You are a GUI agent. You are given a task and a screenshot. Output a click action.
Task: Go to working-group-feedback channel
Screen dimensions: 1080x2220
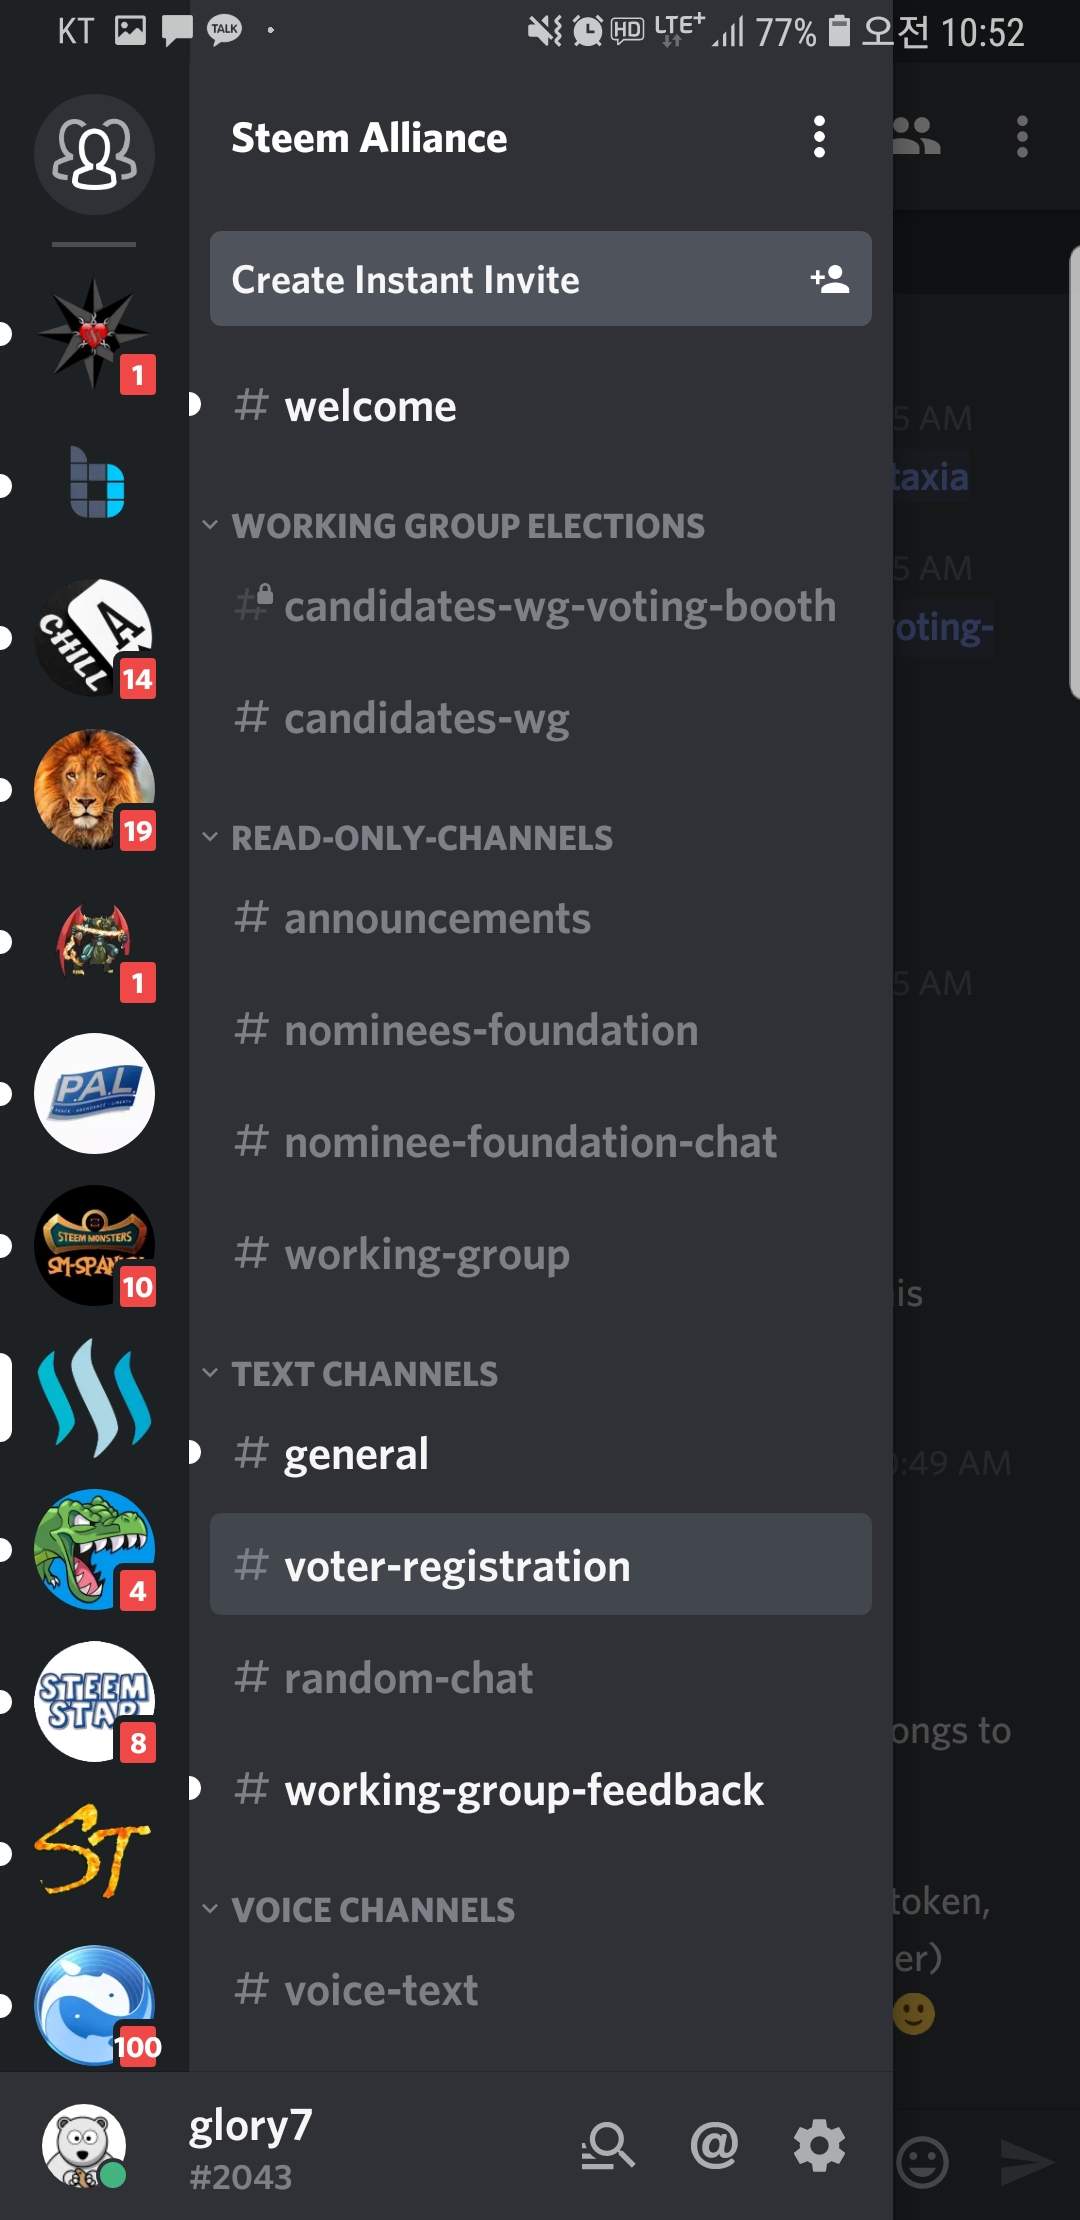point(524,1790)
